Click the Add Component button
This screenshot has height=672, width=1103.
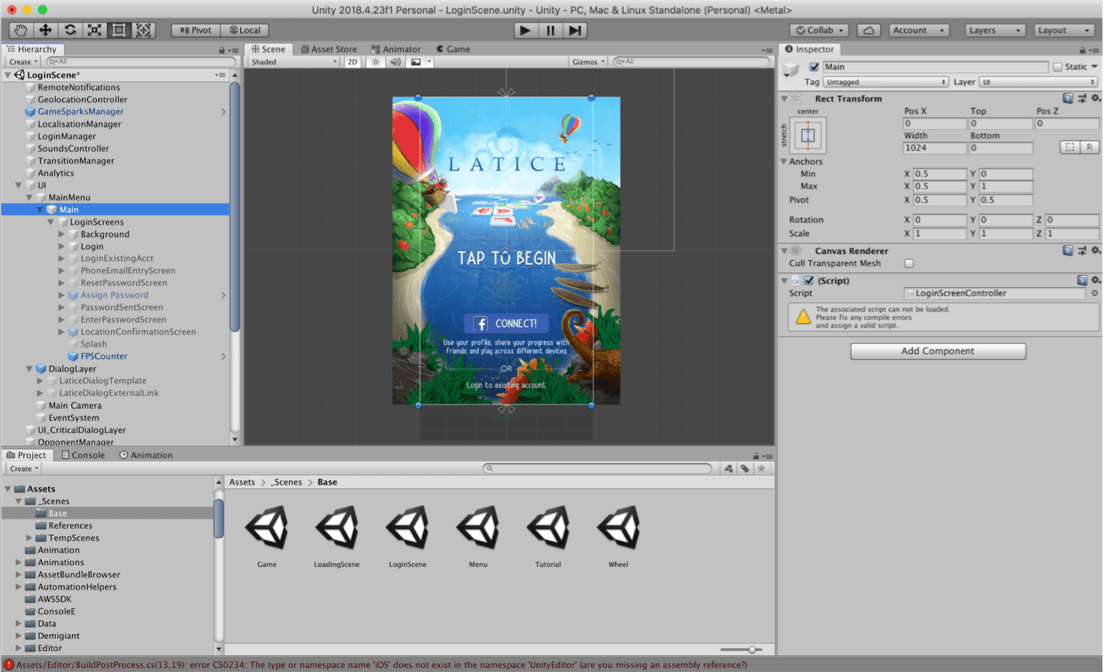(938, 351)
